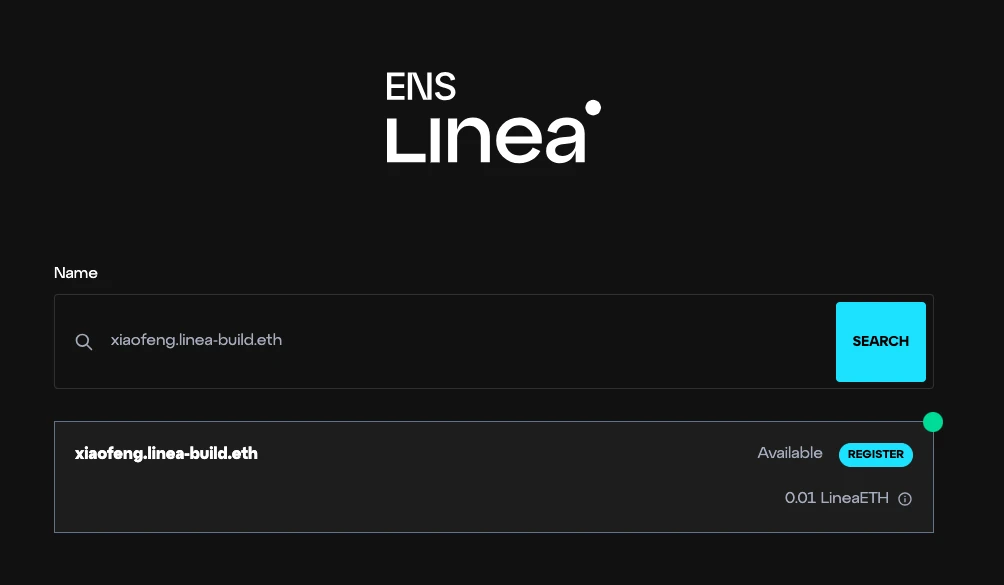Click the Linea wordmark on the logo
This screenshot has width=1004, height=585.
click(x=484, y=140)
